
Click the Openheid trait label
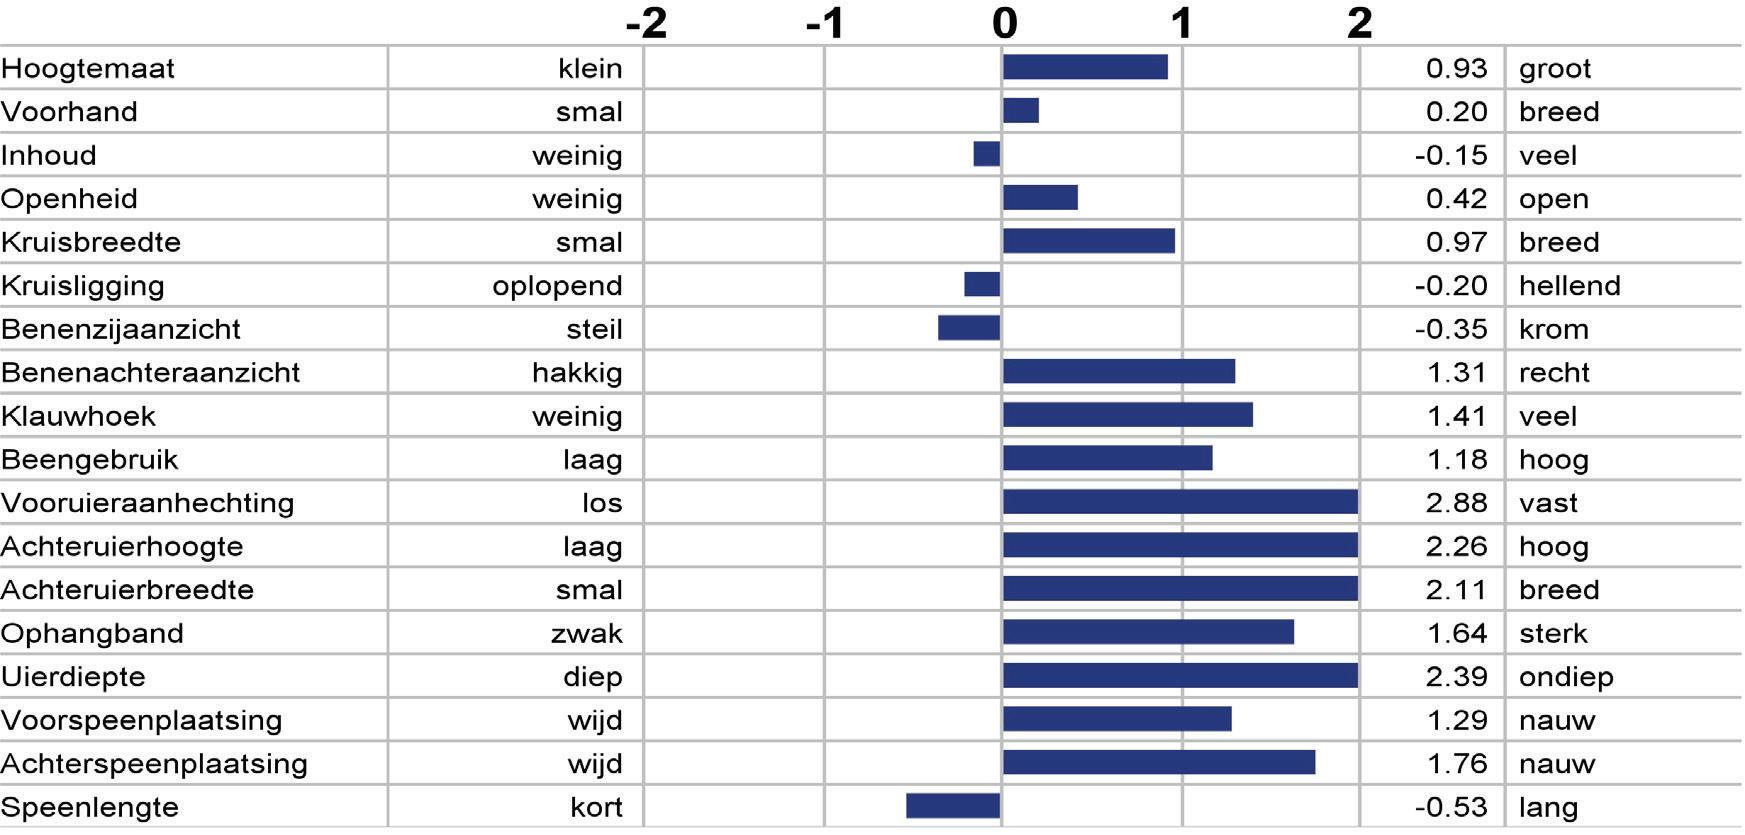pos(69,198)
